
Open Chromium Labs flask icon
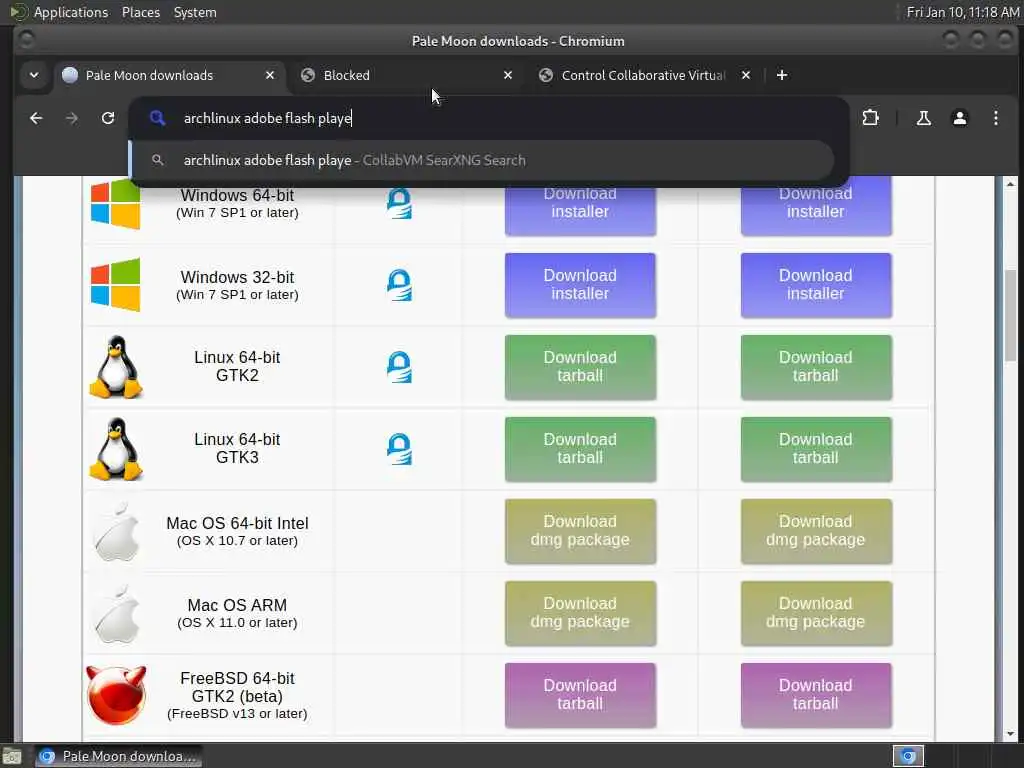(x=923, y=118)
